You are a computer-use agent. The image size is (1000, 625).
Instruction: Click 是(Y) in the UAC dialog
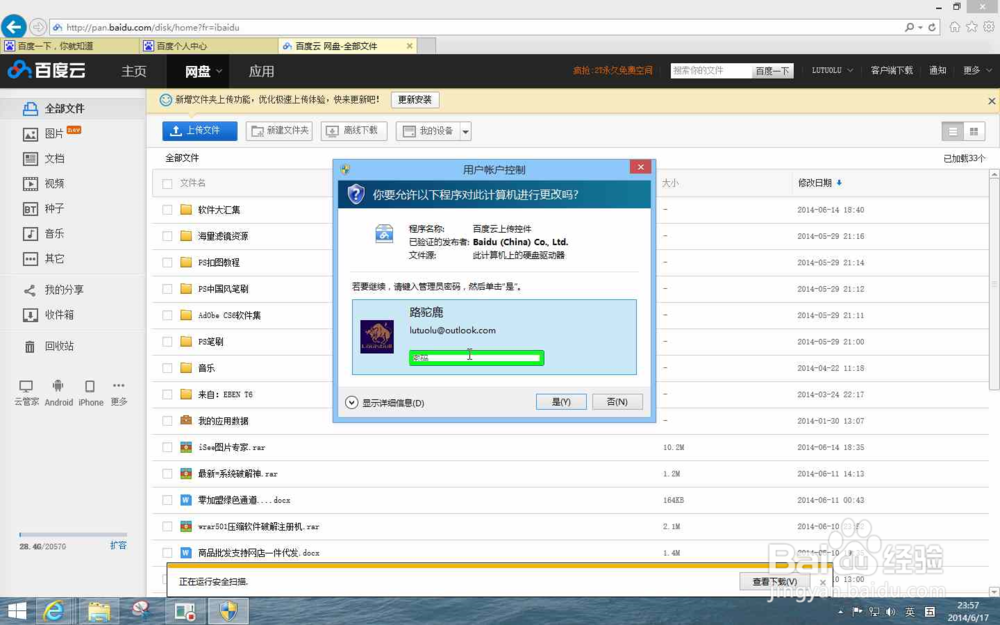[x=561, y=402]
